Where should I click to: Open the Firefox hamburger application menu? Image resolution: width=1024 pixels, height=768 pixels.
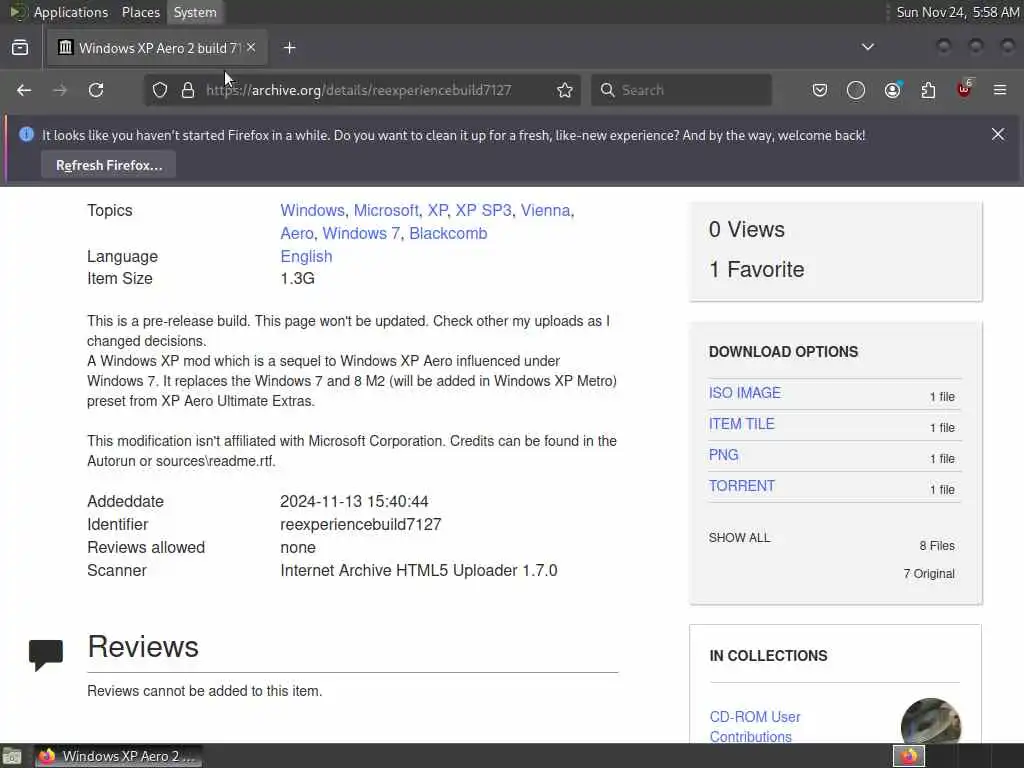[x=1000, y=90]
